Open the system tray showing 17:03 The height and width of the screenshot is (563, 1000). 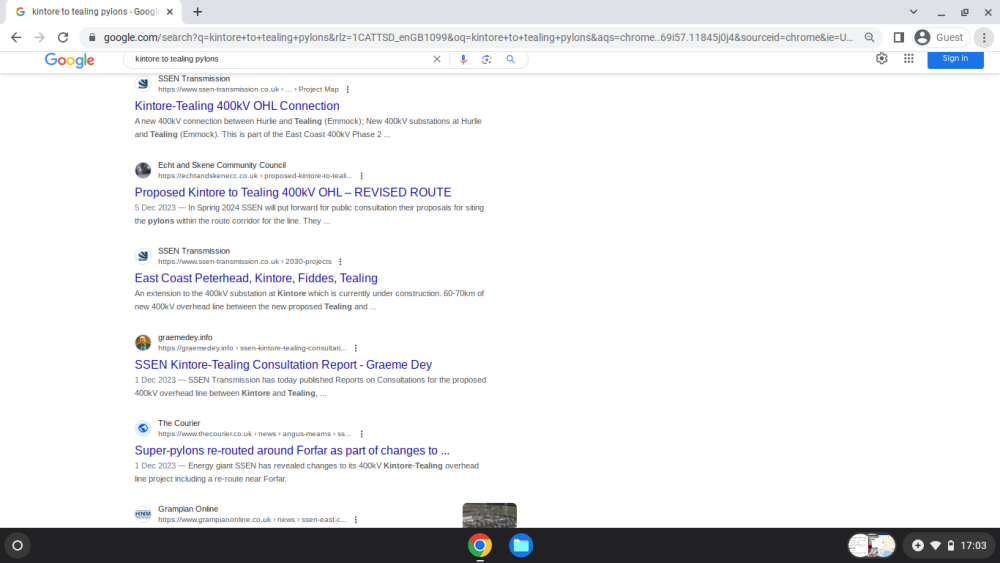(950, 546)
